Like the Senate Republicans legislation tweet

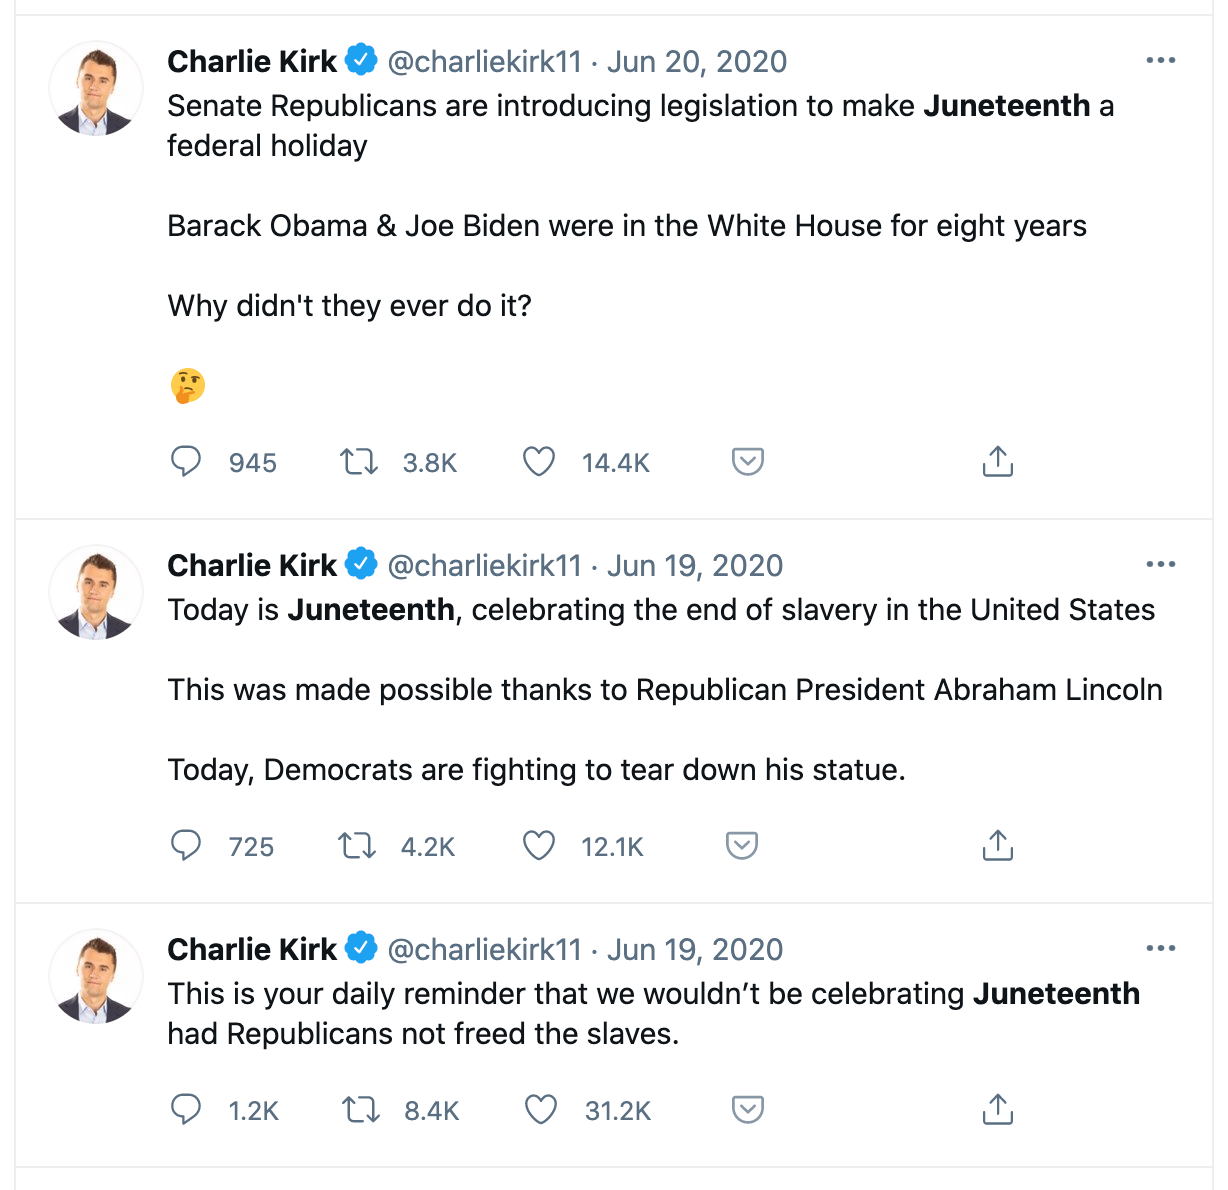(538, 462)
